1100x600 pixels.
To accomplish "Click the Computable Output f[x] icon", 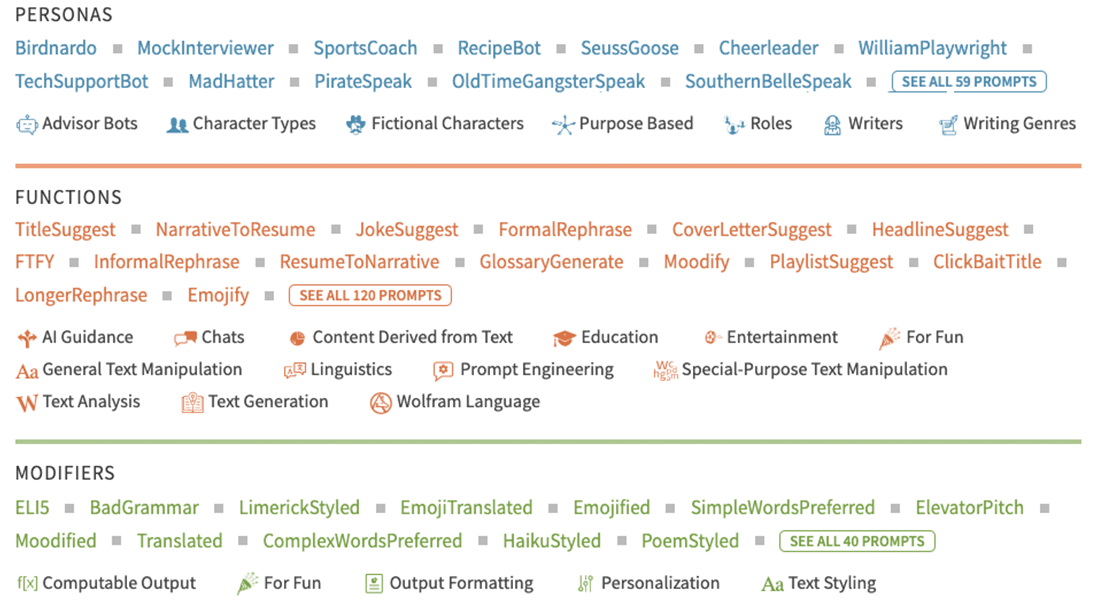I will pos(27,584).
